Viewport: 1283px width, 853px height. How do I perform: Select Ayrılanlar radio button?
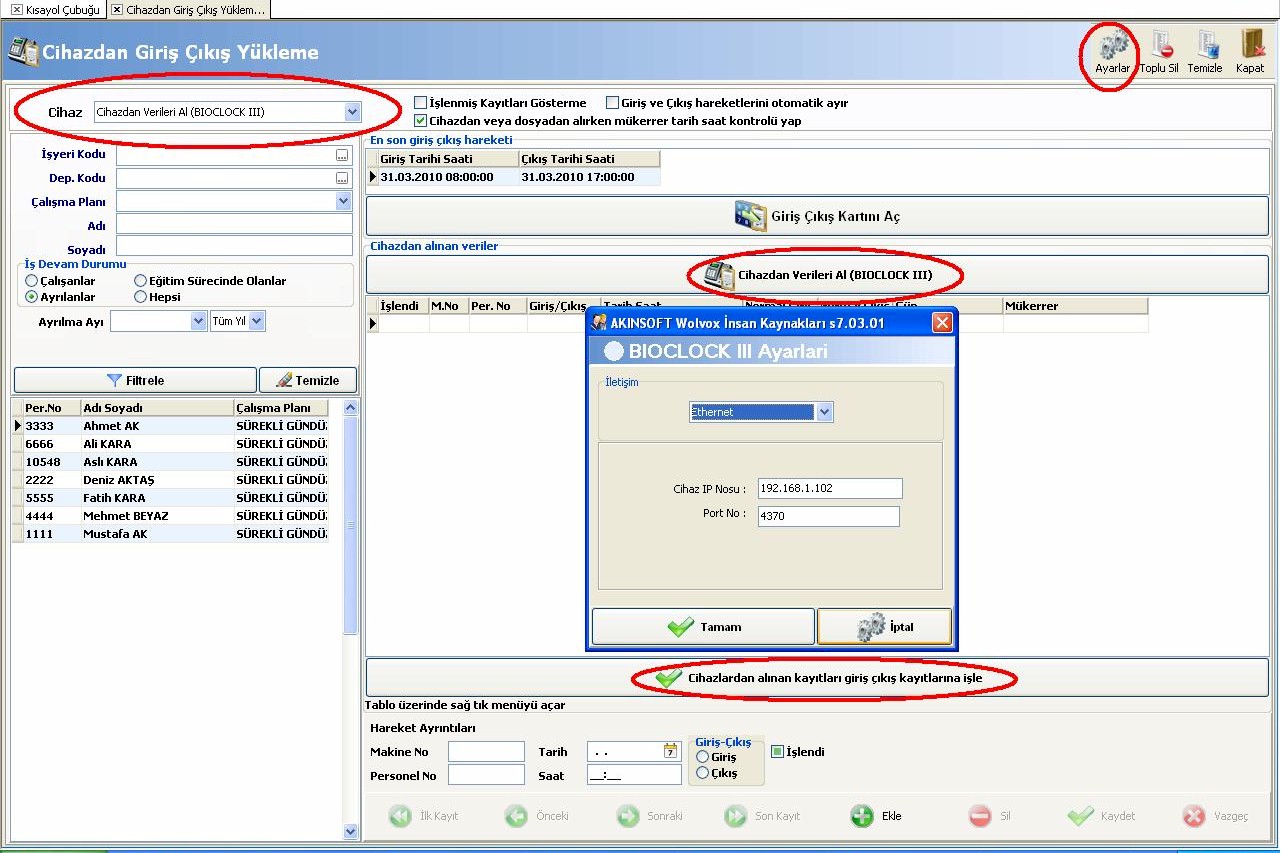pos(32,297)
